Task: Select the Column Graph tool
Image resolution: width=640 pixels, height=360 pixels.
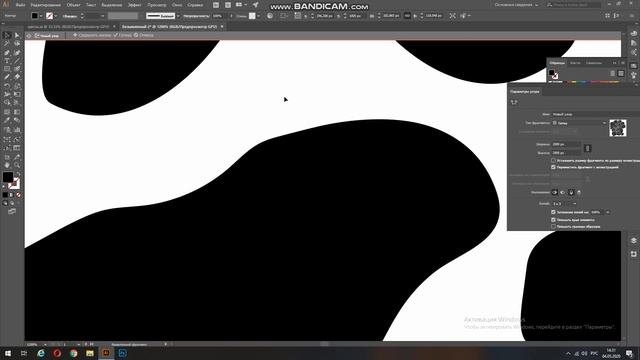Action: click(x=17, y=130)
